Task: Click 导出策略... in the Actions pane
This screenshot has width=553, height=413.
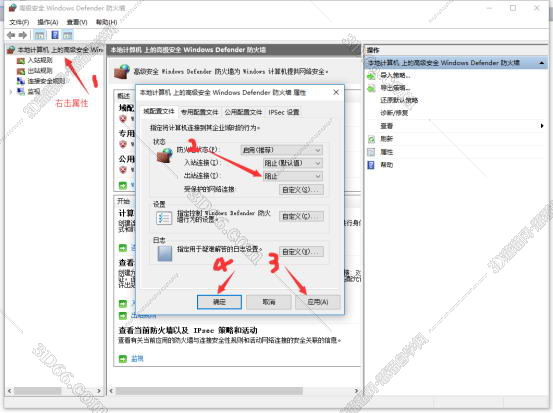Action: 395,88
